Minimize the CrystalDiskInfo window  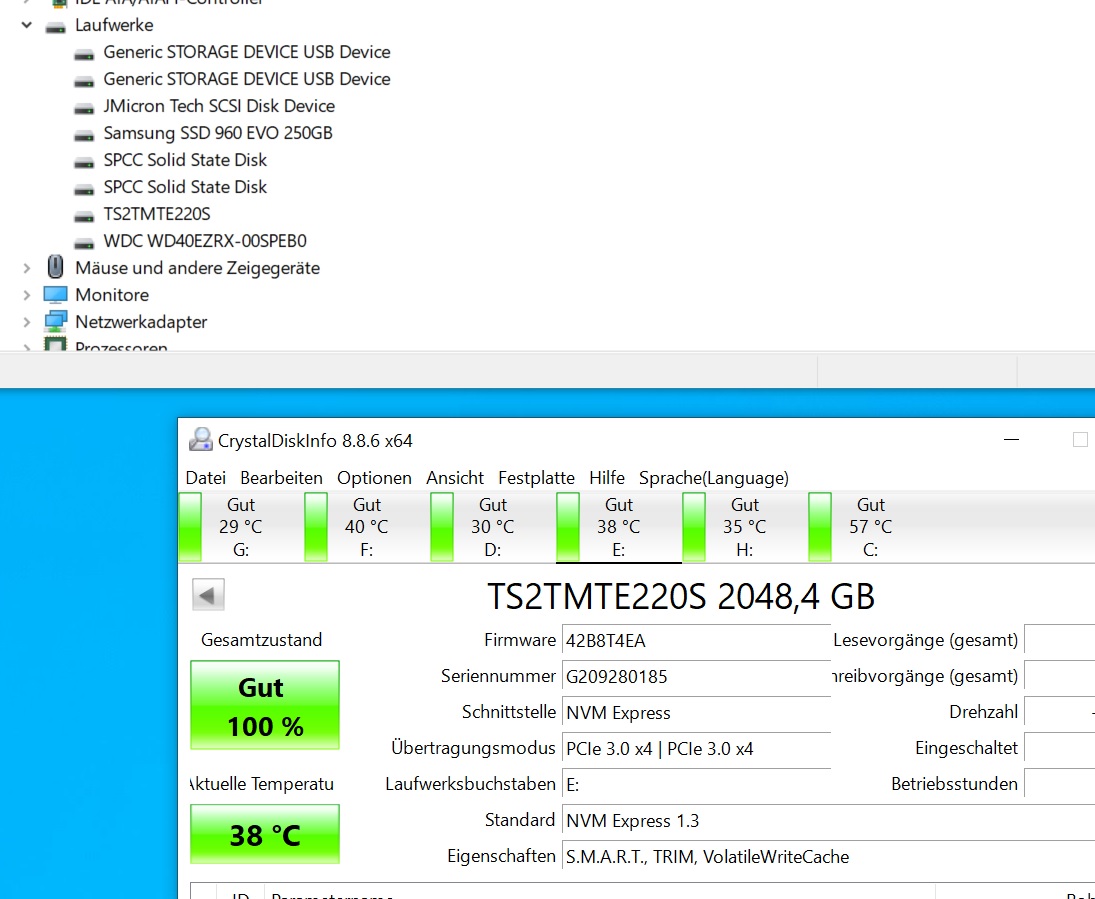[1011, 440]
